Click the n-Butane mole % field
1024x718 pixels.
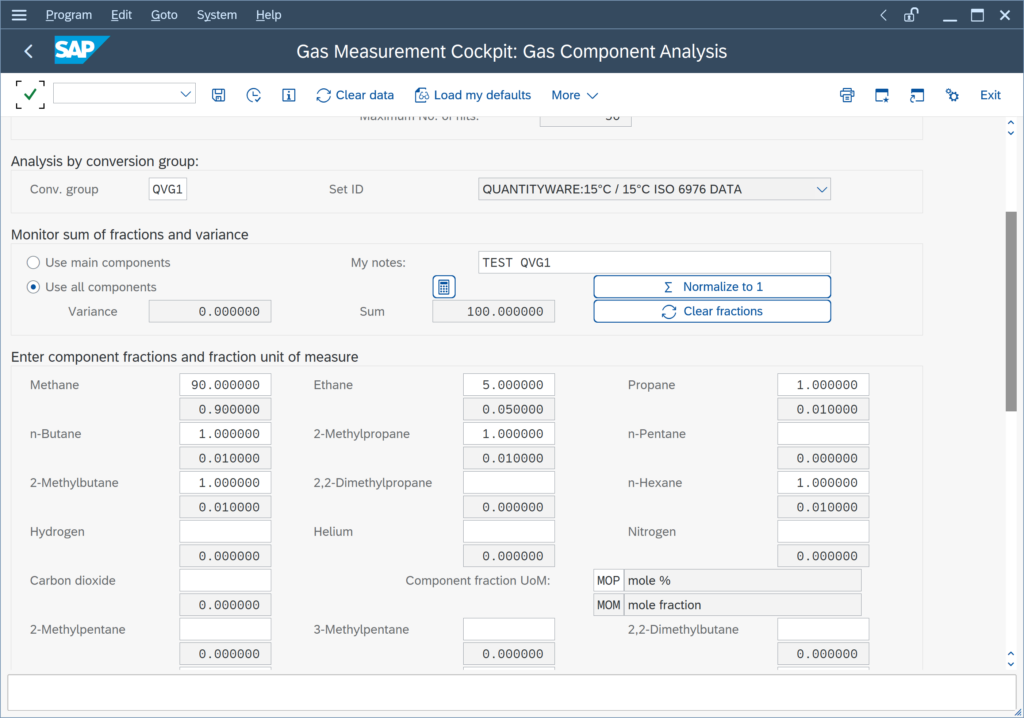(x=225, y=434)
